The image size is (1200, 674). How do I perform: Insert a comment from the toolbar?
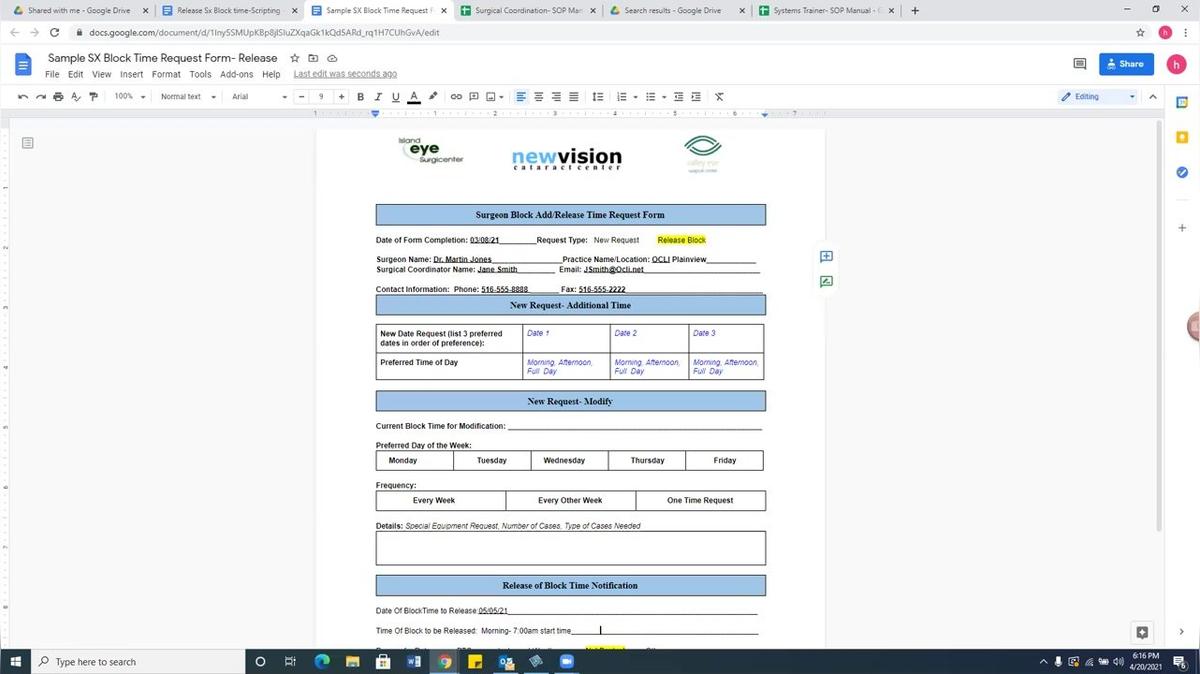pyautogui.click(x=474, y=96)
